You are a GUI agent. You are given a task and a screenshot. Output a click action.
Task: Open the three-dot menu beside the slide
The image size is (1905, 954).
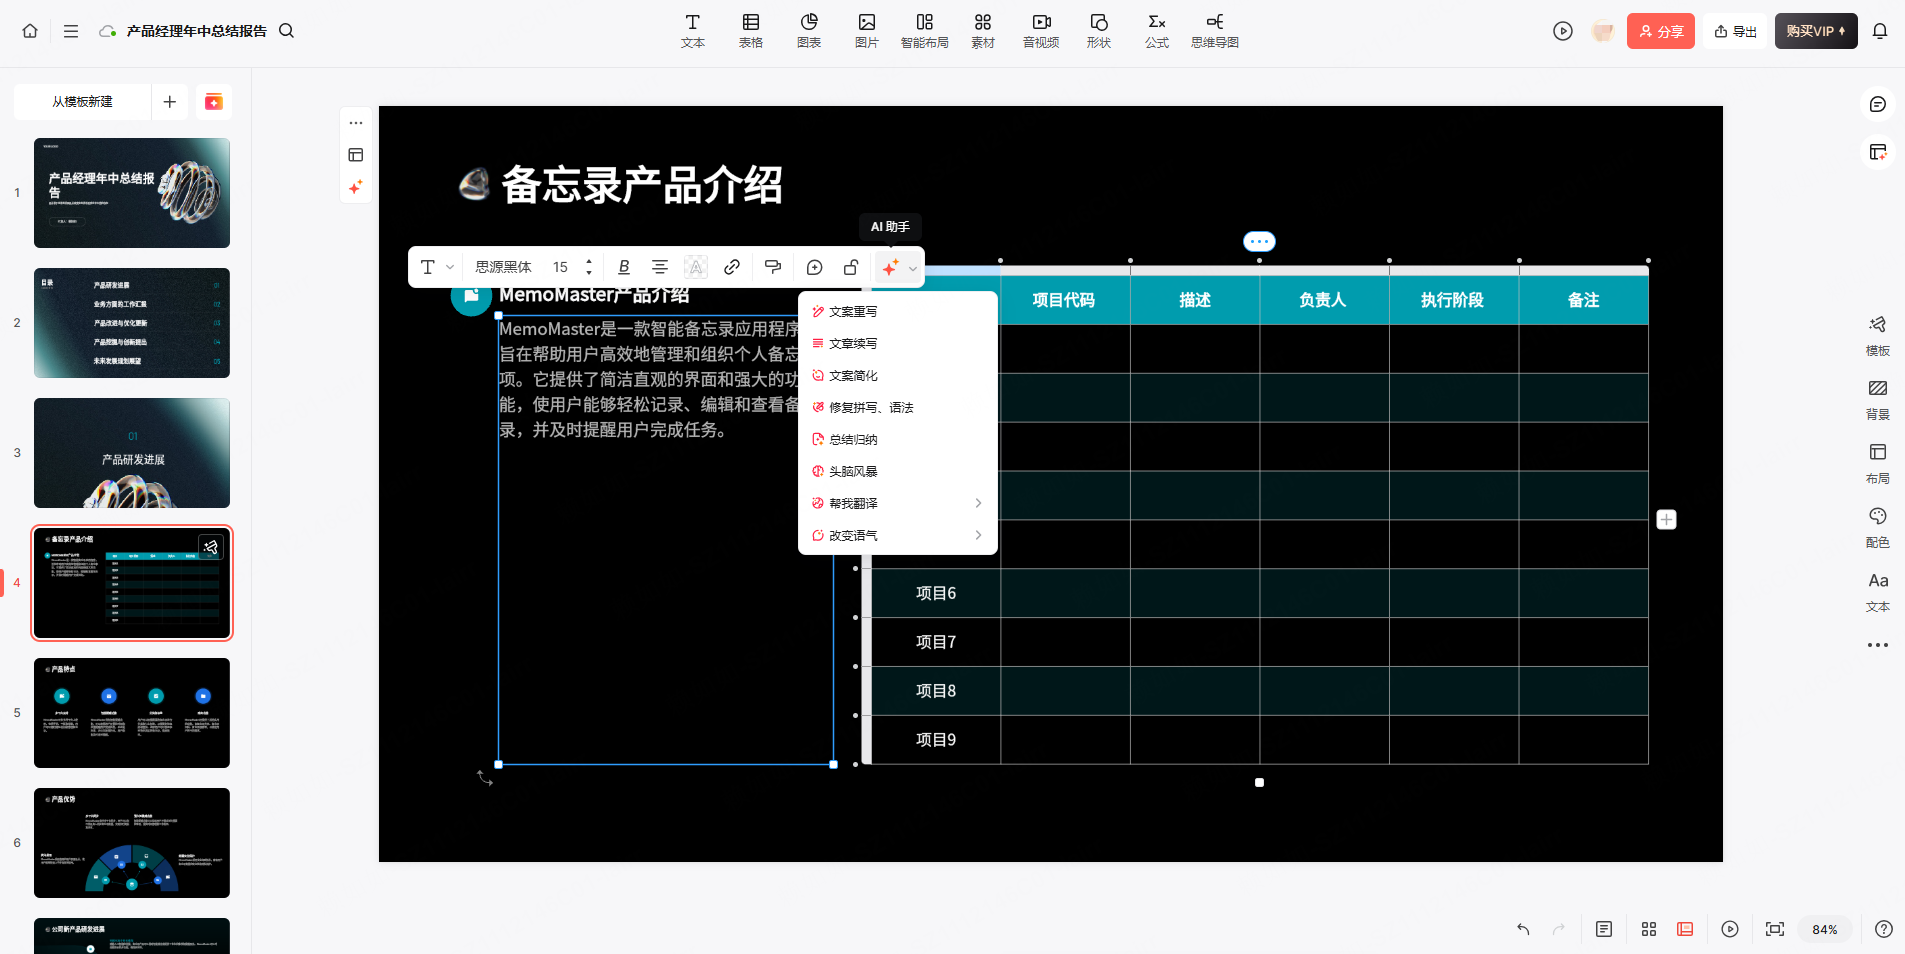click(356, 123)
